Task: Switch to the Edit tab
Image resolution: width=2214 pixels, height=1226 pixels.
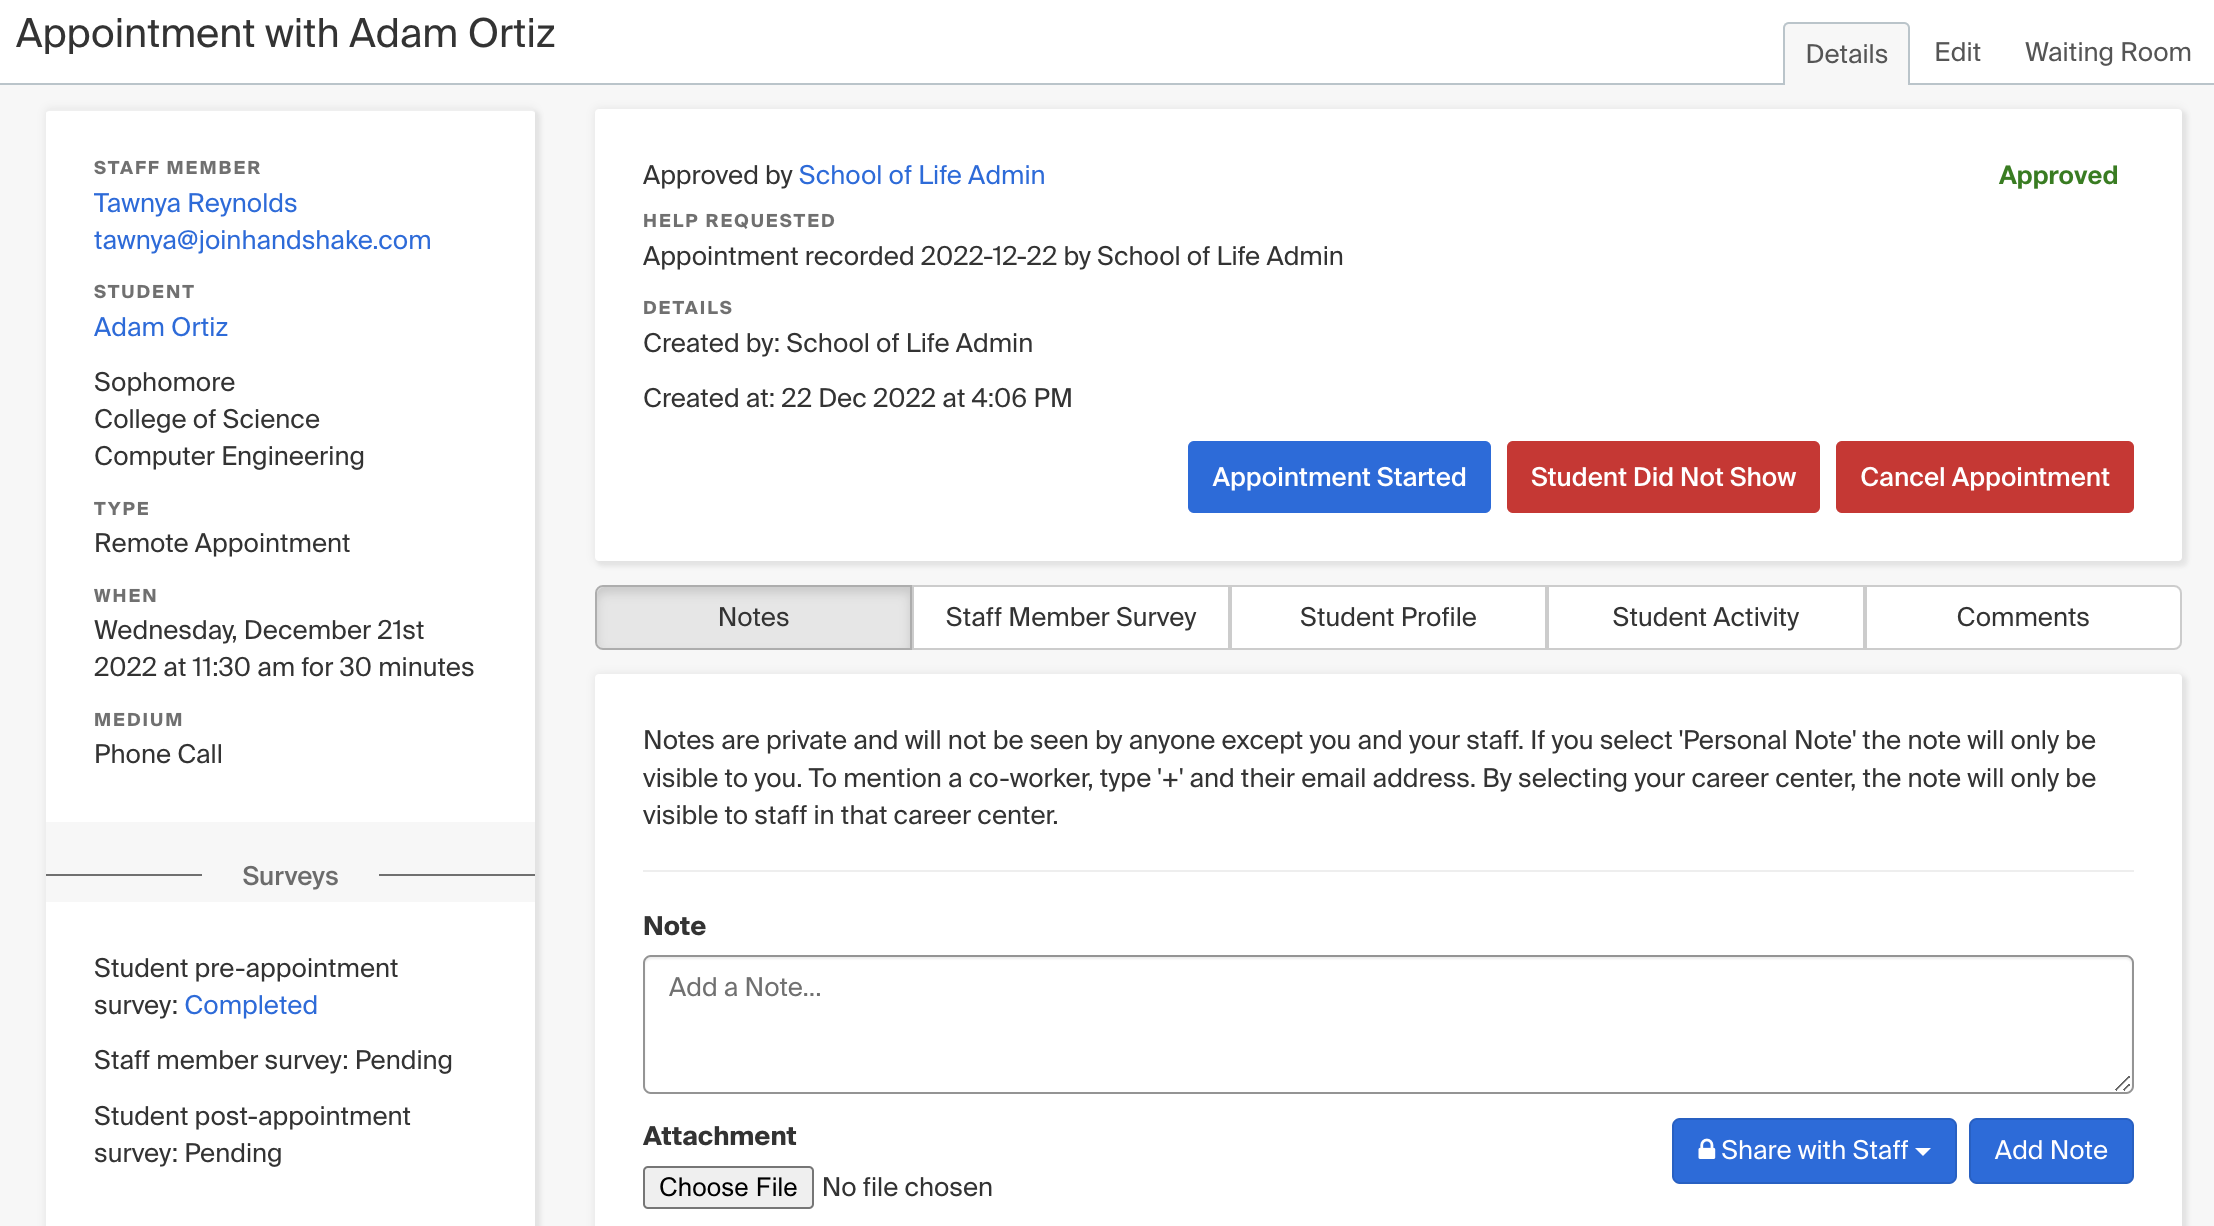Action: [1955, 52]
